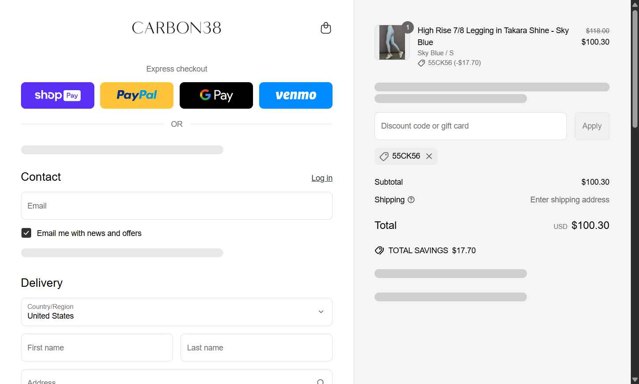
Task: Click the Log in link
Action: pos(322,178)
